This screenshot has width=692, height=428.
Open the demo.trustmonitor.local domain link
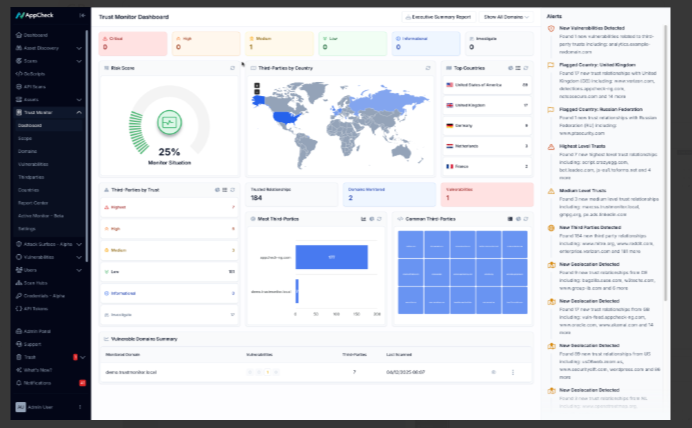point(132,372)
